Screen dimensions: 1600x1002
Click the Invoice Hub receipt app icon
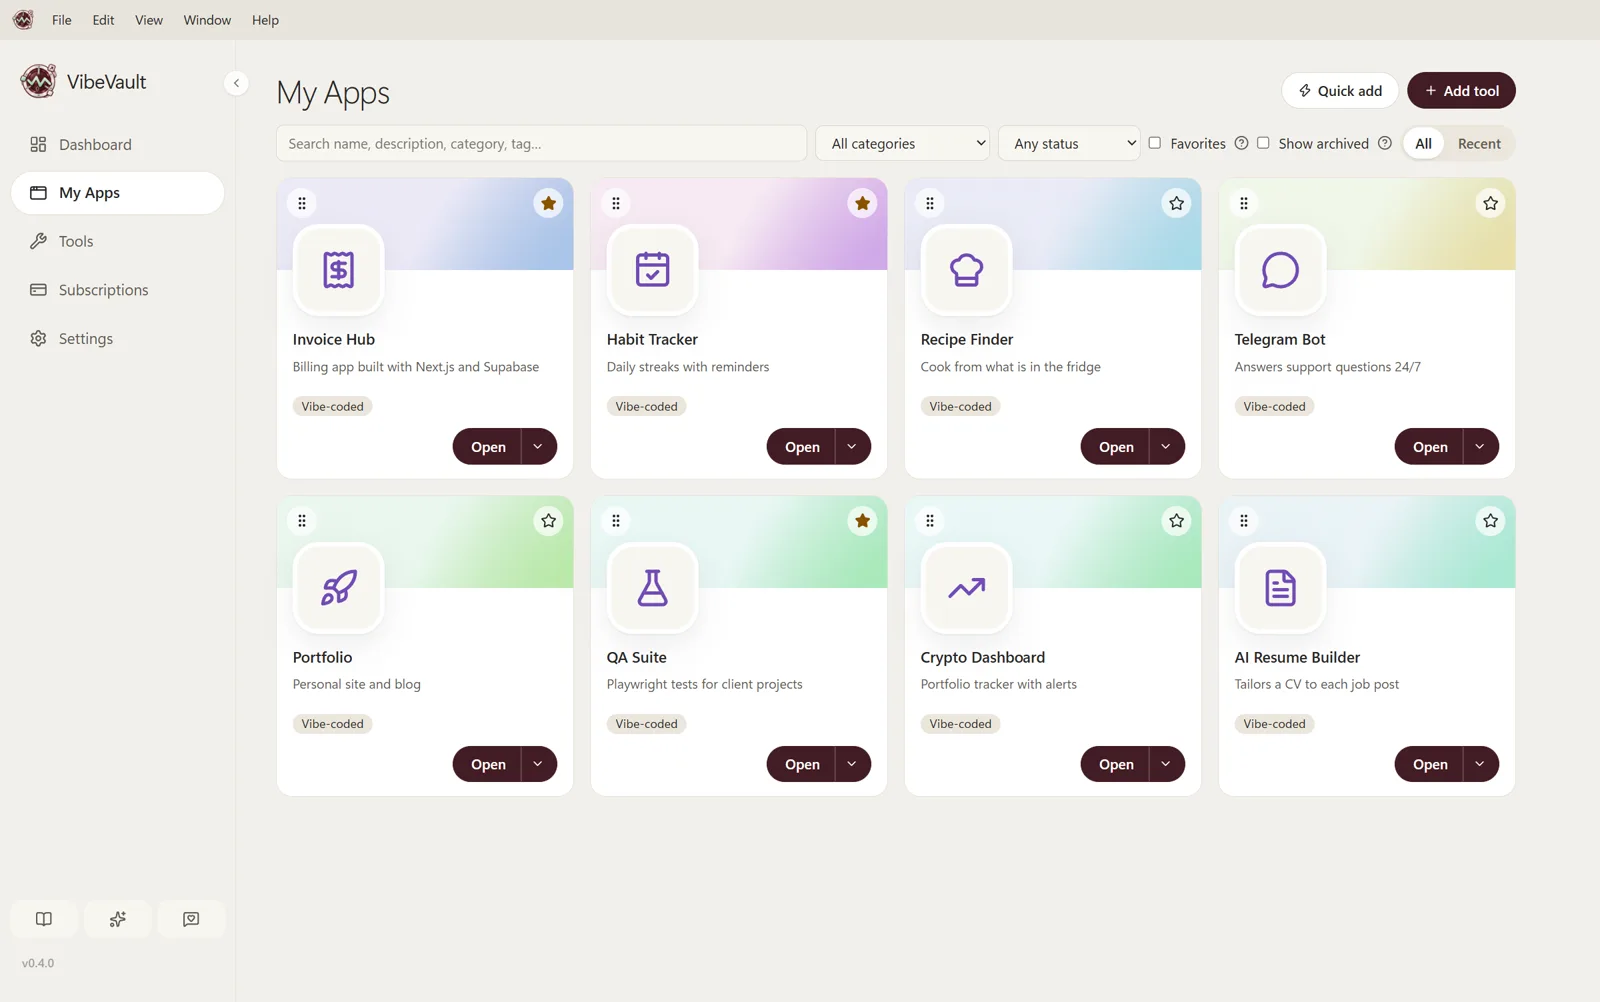click(338, 270)
